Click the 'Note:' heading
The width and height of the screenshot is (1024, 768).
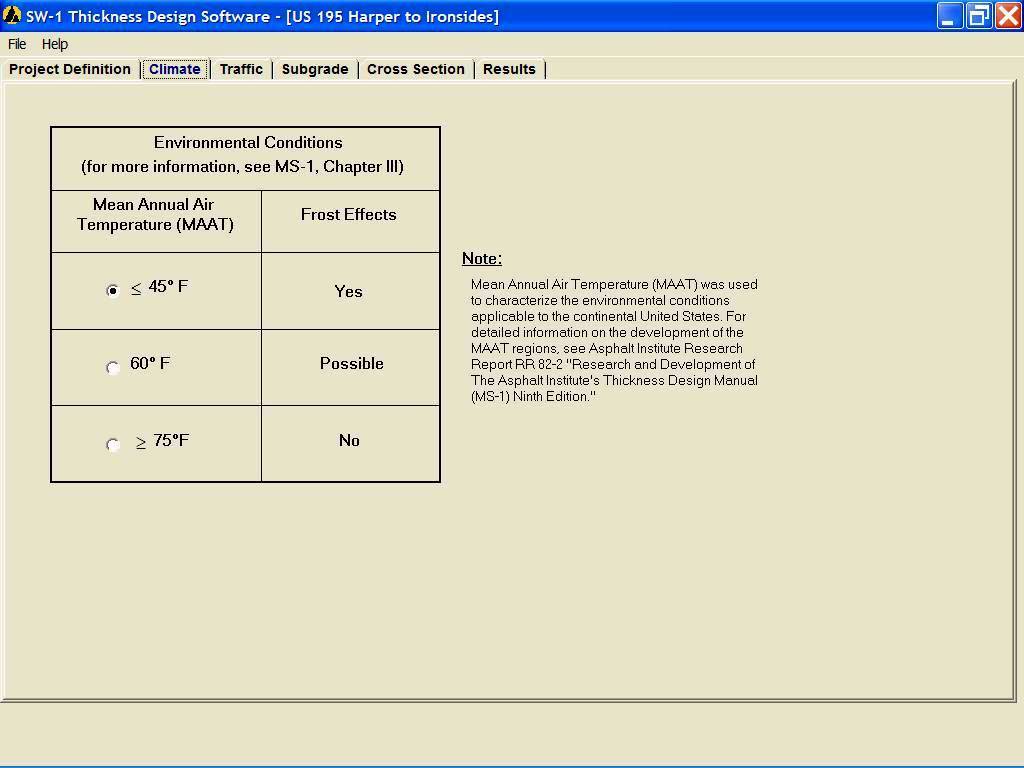coord(482,259)
